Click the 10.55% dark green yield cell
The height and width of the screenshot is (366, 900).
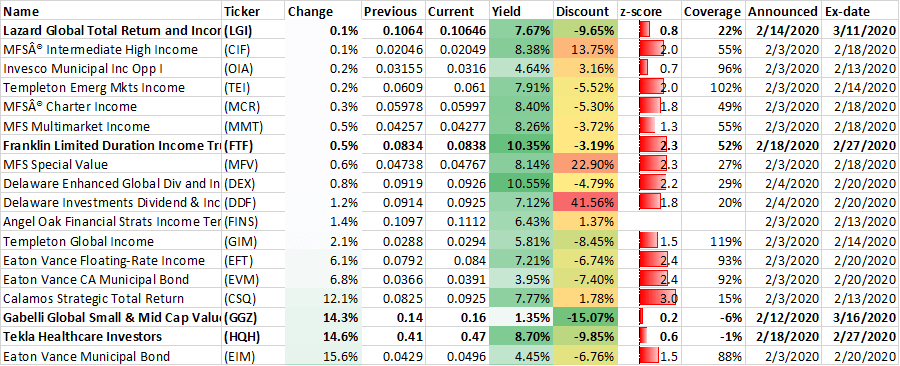[522, 184]
